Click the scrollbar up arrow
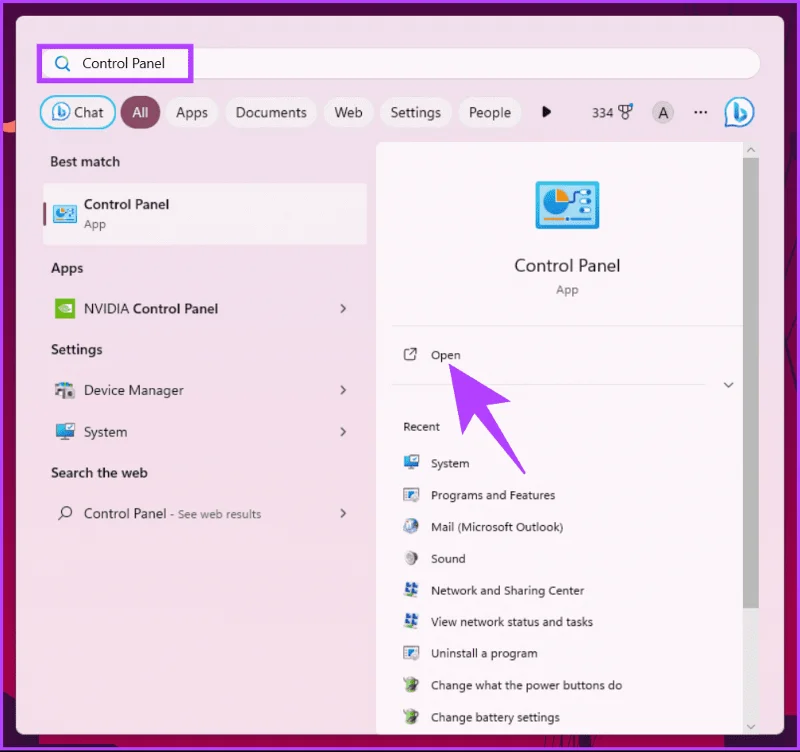Image resolution: width=800 pixels, height=752 pixels. [751, 150]
